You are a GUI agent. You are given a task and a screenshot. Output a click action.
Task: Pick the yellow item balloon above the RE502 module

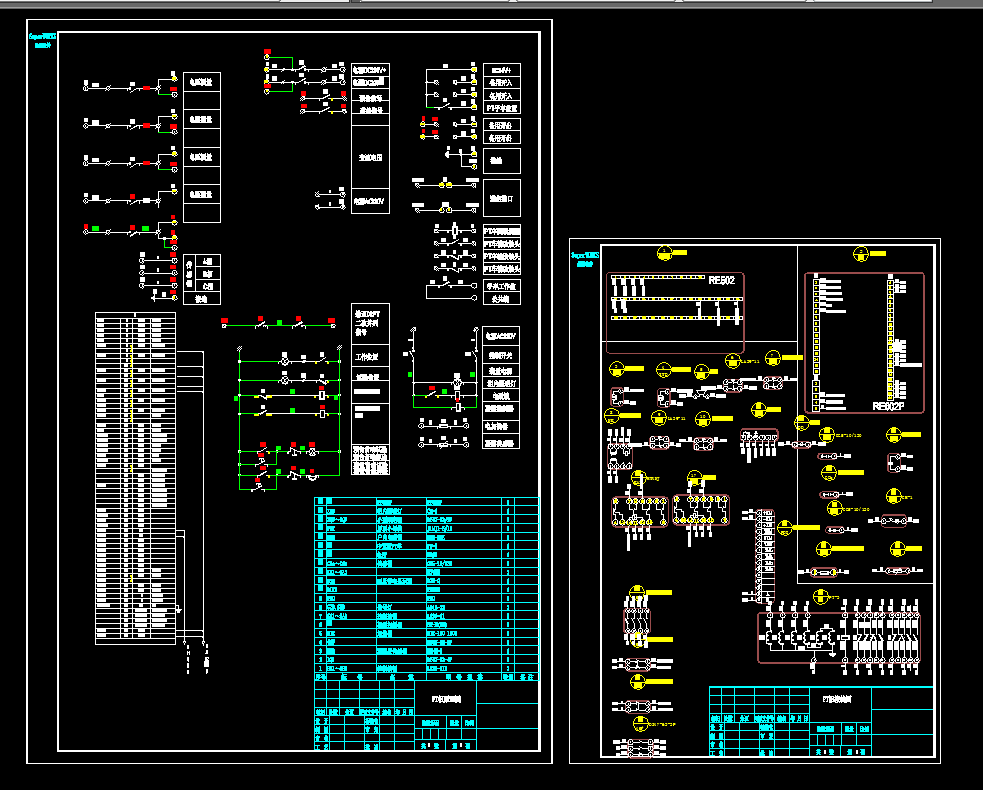click(665, 253)
